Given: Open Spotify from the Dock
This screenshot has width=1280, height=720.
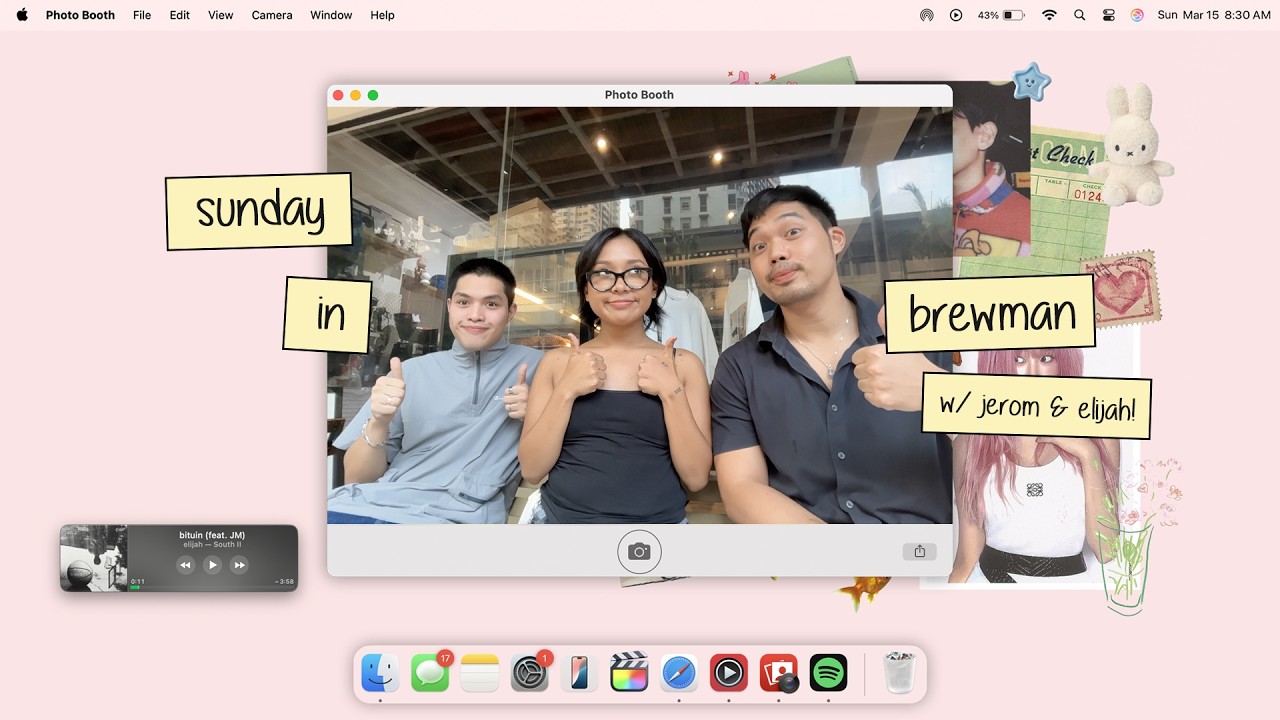Looking at the screenshot, I should coord(828,673).
